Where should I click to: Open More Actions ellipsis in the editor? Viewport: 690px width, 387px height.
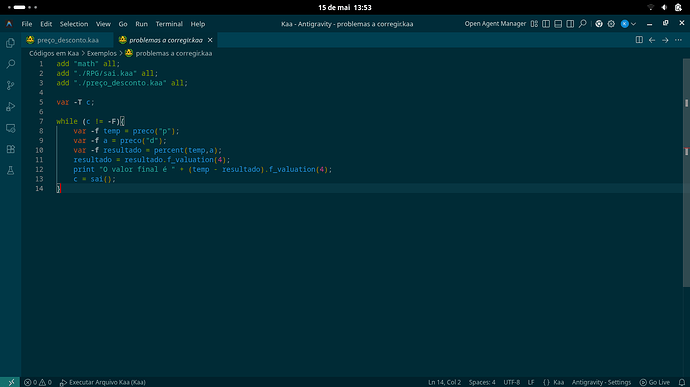pyautogui.click(x=678, y=40)
